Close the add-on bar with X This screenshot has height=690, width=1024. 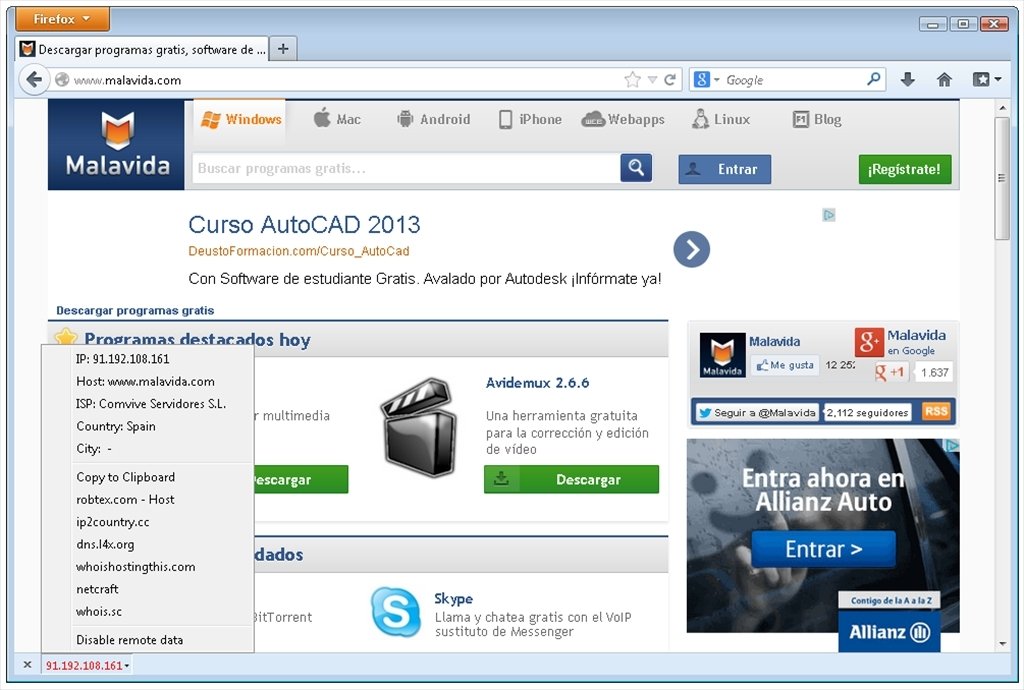pyautogui.click(x=27, y=665)
